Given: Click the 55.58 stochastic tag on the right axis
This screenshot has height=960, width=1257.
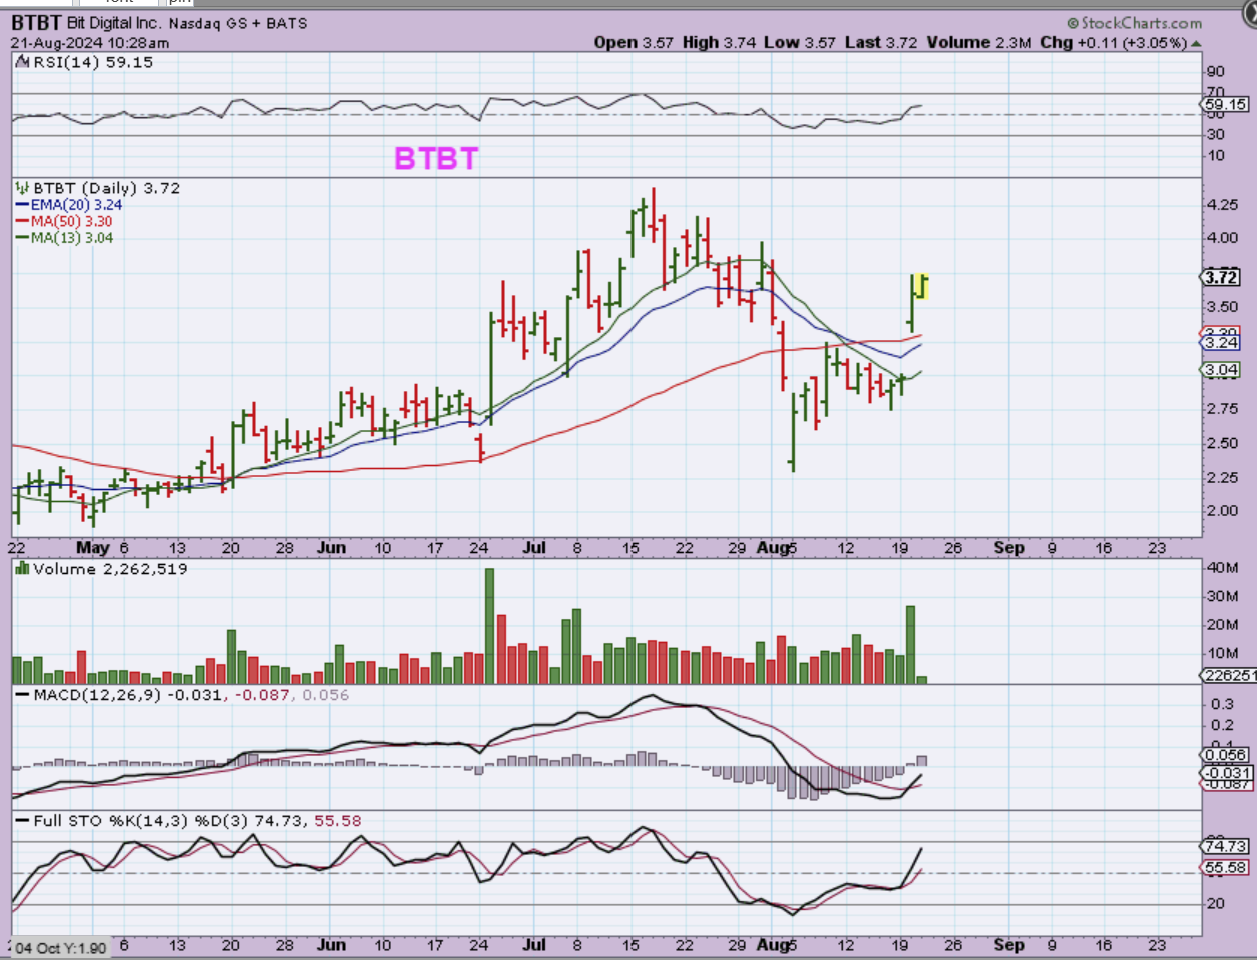Looking at the screenshot, I should (1226, 868).
